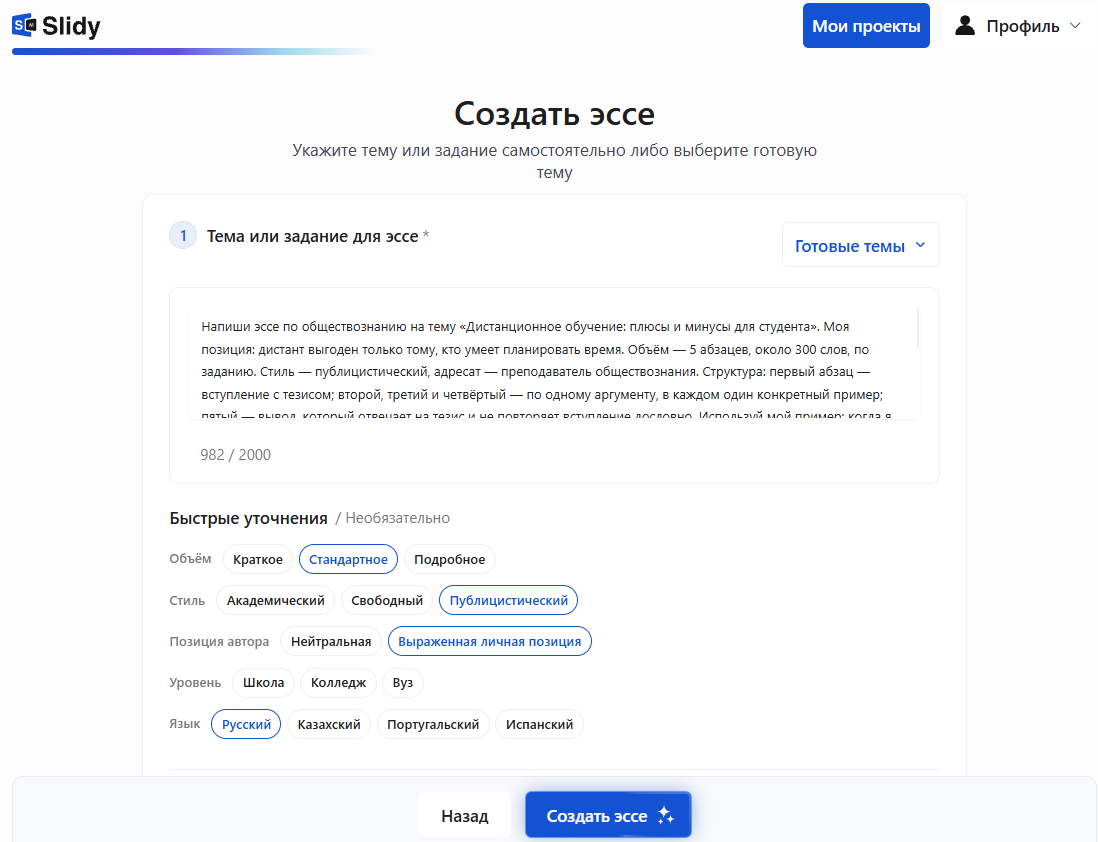Select the Школа level
The width and height of the screenshot is (1098, 842).
(263, 683)
